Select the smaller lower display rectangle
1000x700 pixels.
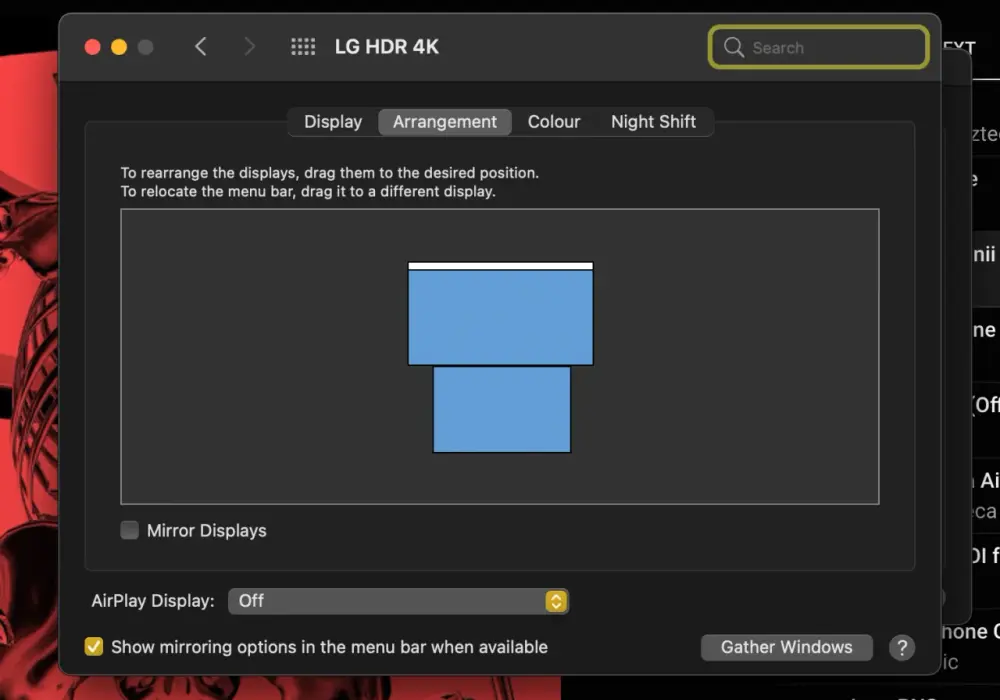[502, 409]
